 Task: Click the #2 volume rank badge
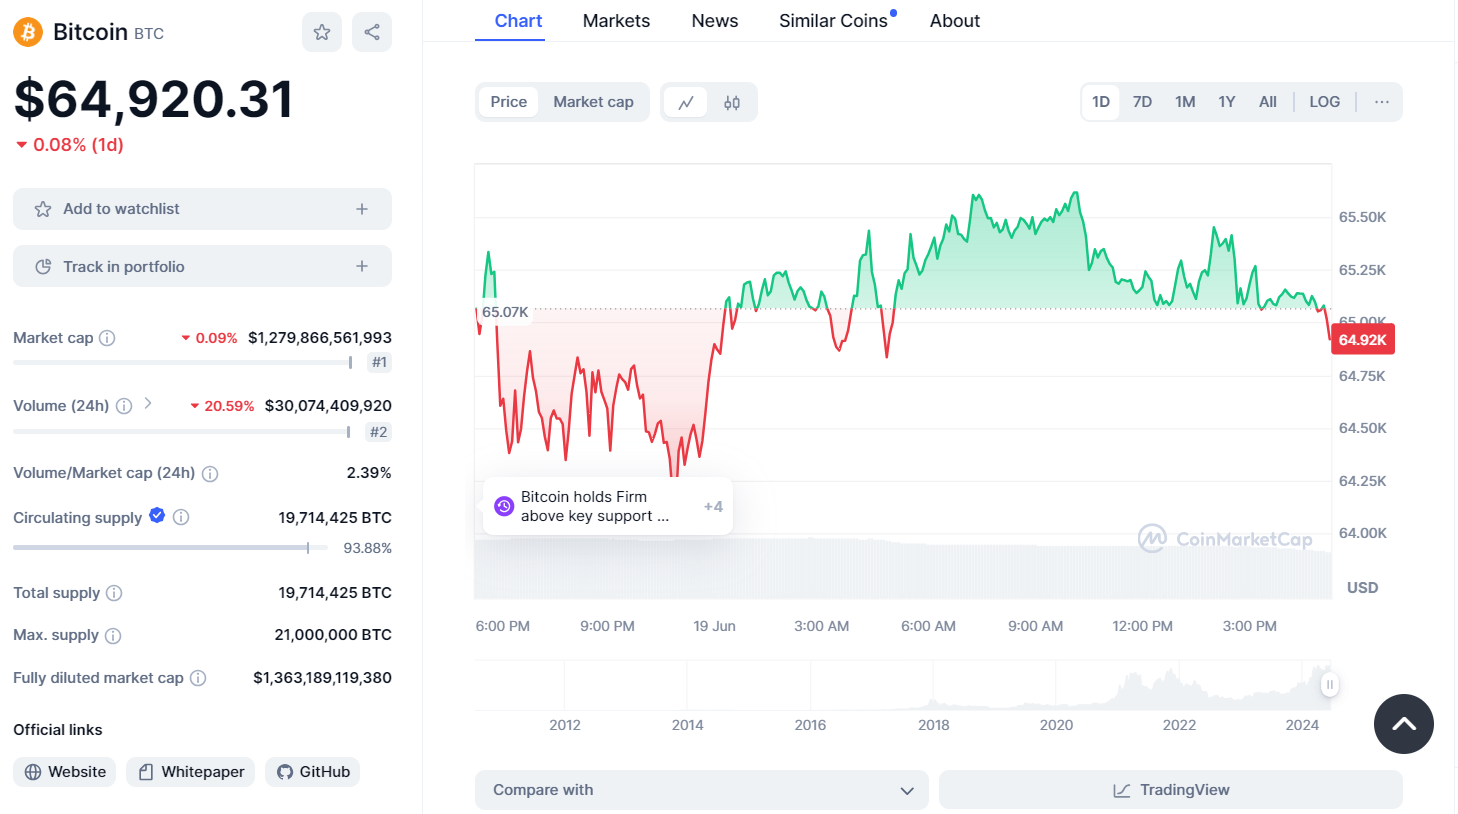pyautogui.click(x=378, y=432)
